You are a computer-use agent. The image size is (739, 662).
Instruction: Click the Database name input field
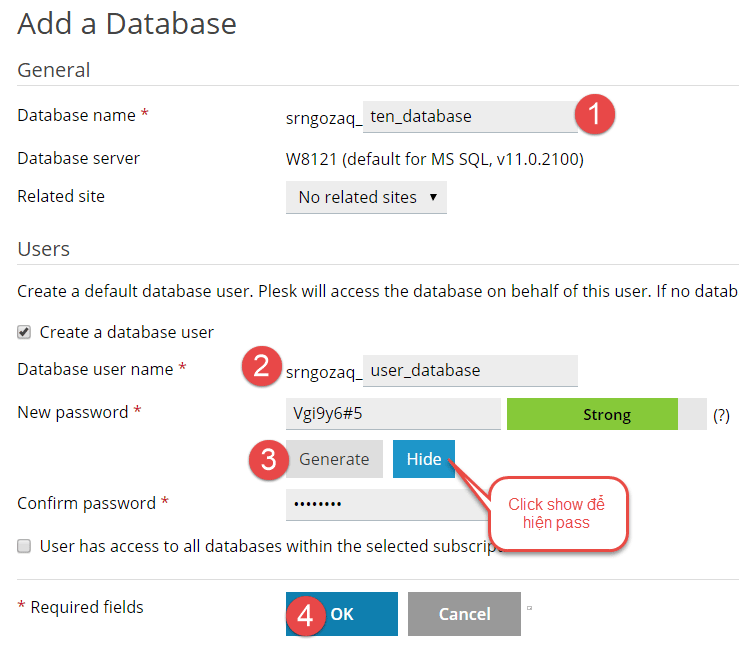[x=468, y=116]
